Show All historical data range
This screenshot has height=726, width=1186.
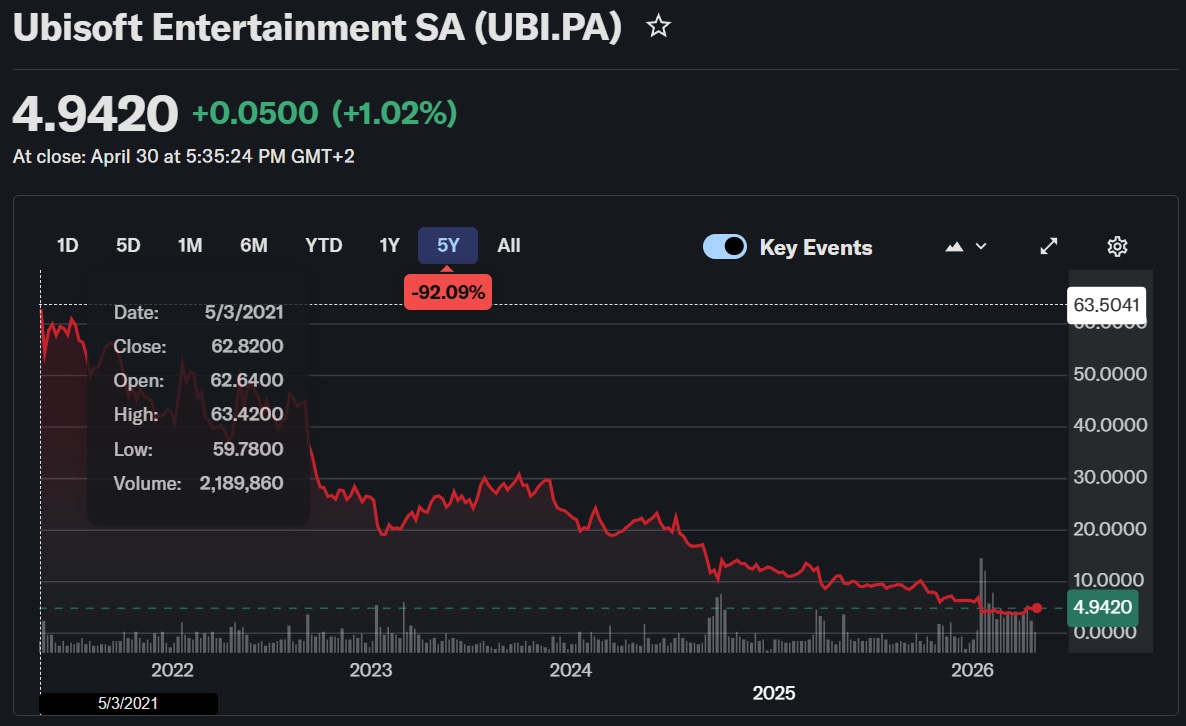508,246
